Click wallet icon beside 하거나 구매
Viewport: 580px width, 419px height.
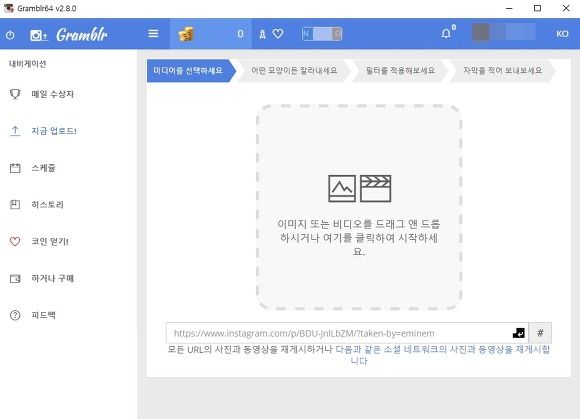[x=15, y=278]
